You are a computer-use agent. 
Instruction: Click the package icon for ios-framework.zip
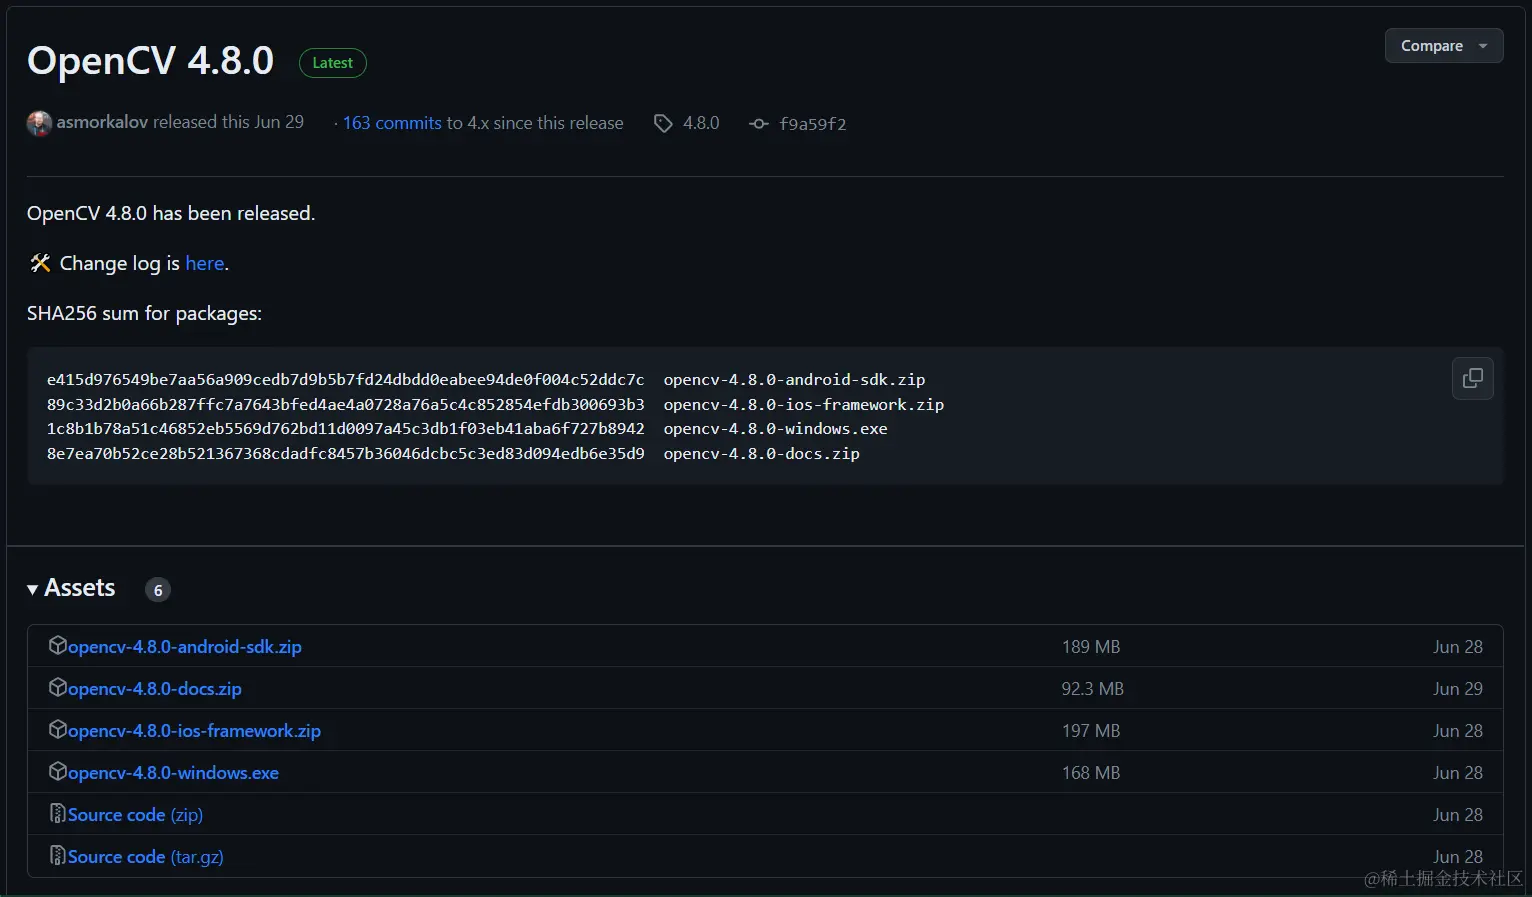tap(58, 729)
